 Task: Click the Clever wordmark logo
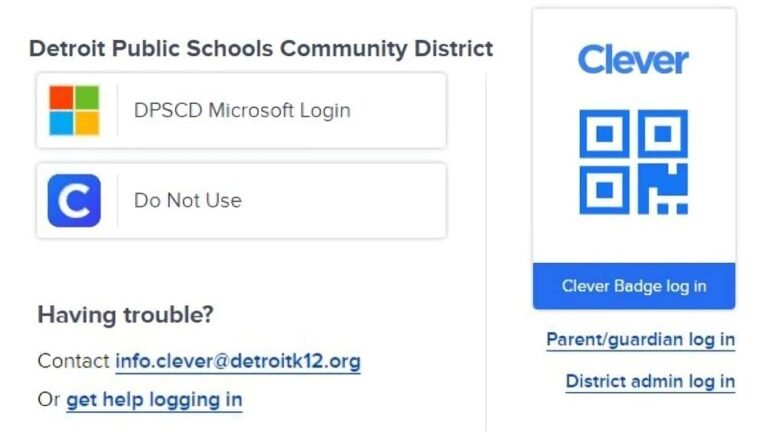[x=633, y=59]
